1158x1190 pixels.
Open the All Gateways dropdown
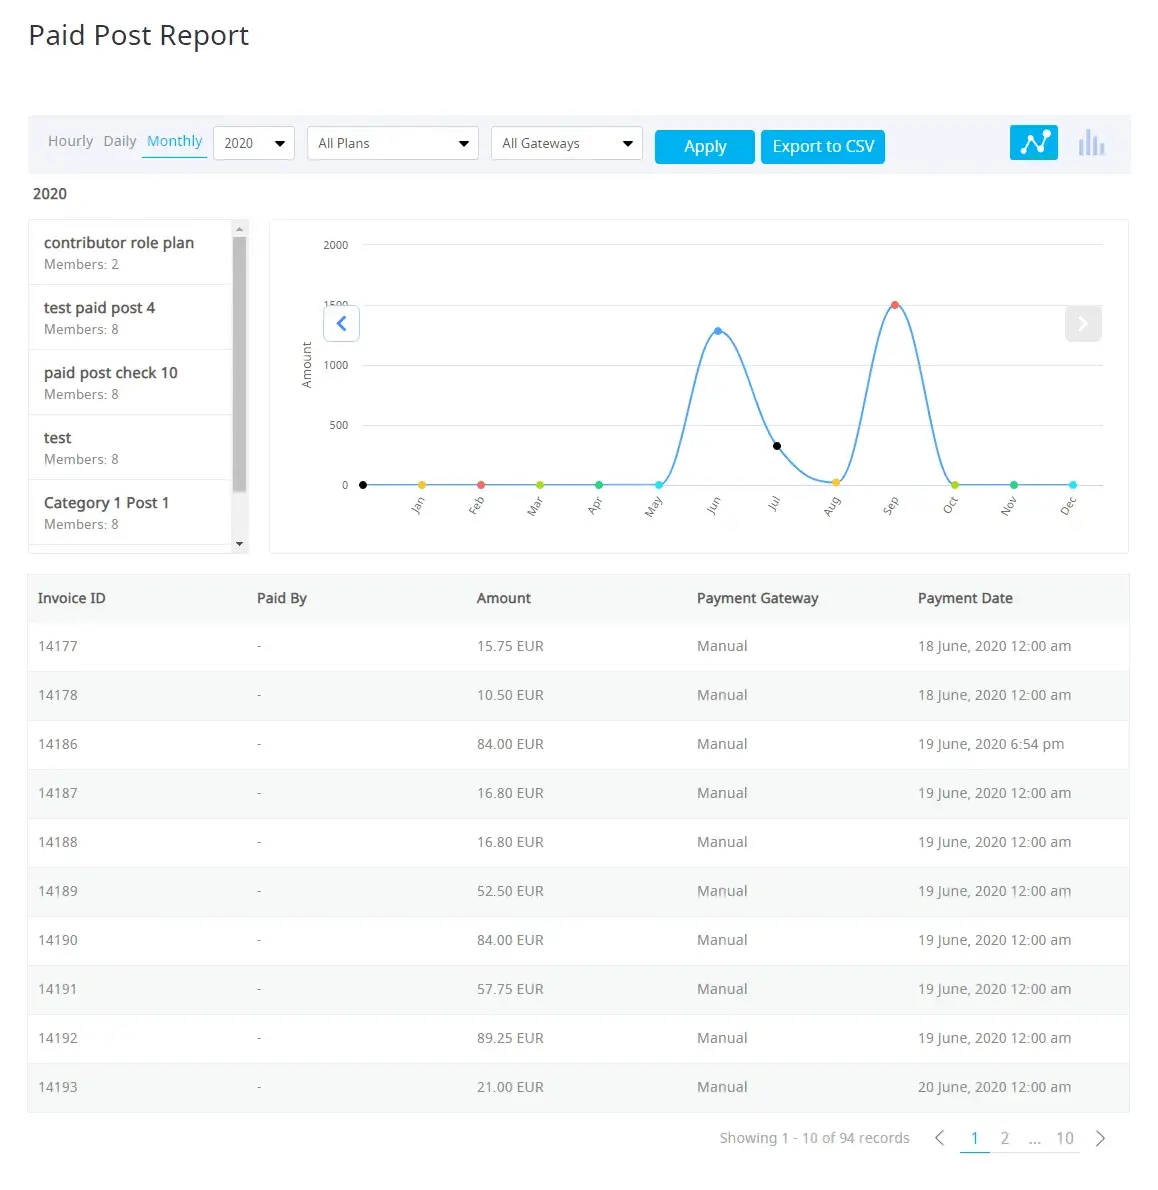[566, 143]
